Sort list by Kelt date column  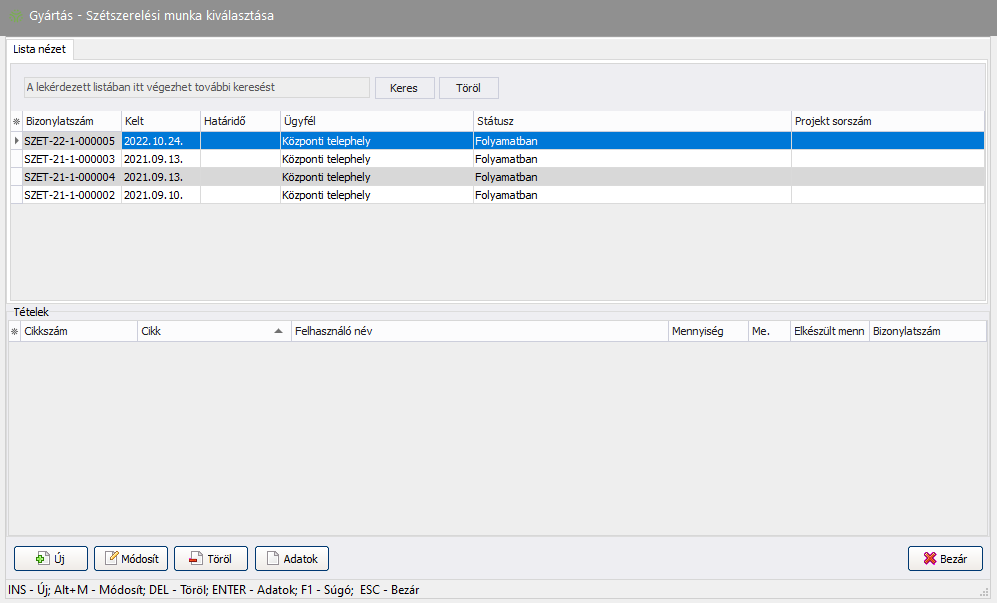pos(160,121)
